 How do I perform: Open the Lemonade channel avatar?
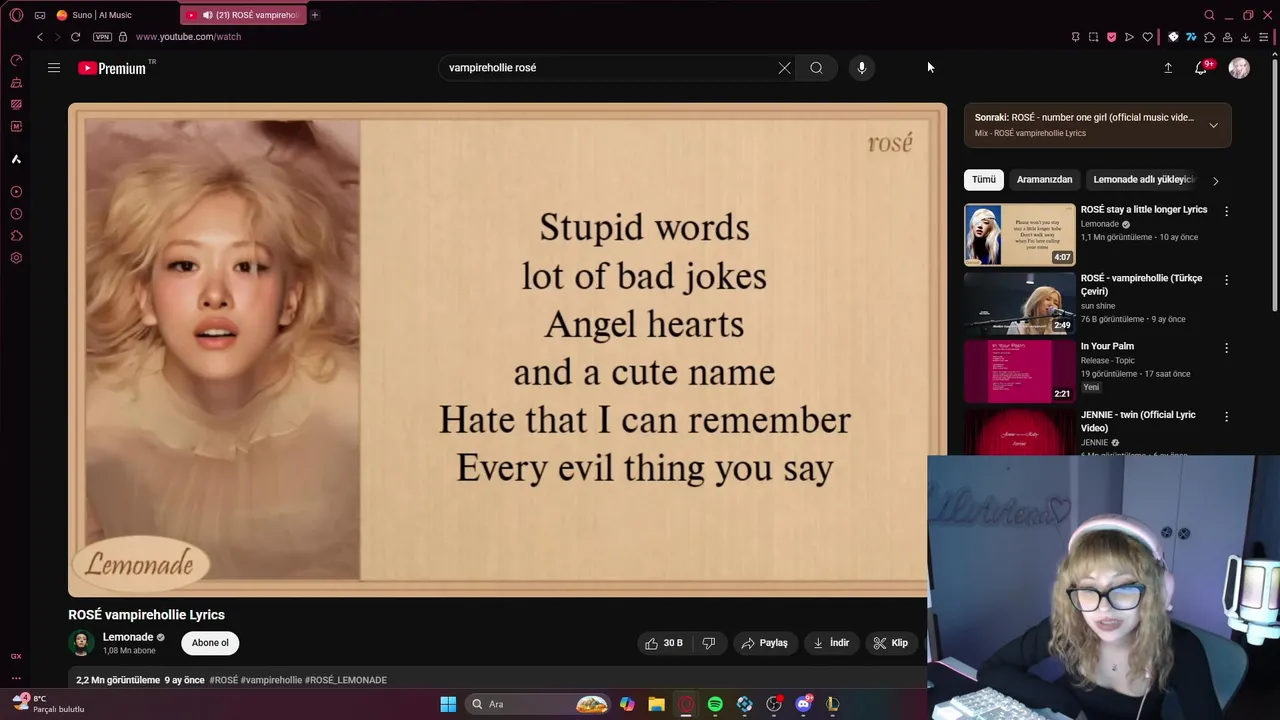click(x=81, y=643)
